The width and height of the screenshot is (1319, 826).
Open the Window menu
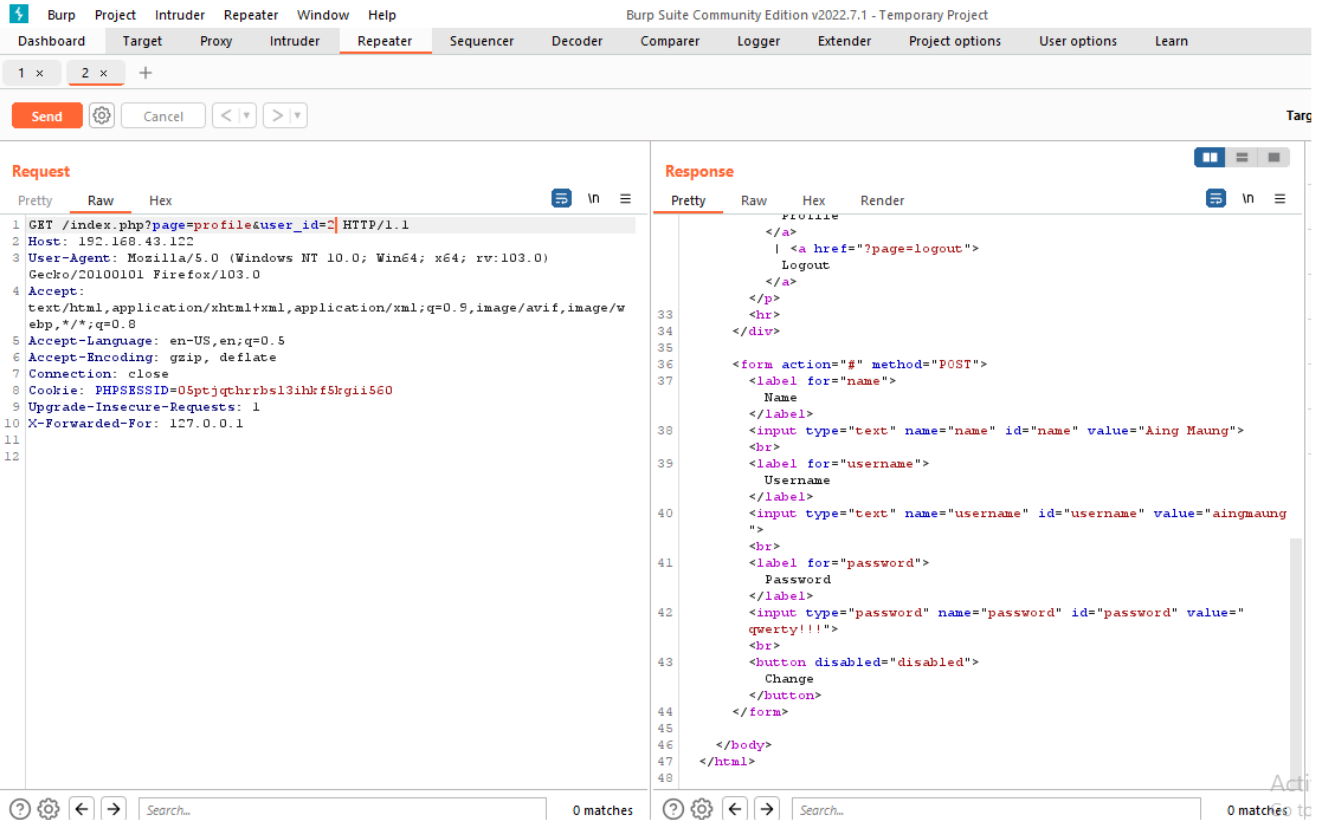coord(323,15)
